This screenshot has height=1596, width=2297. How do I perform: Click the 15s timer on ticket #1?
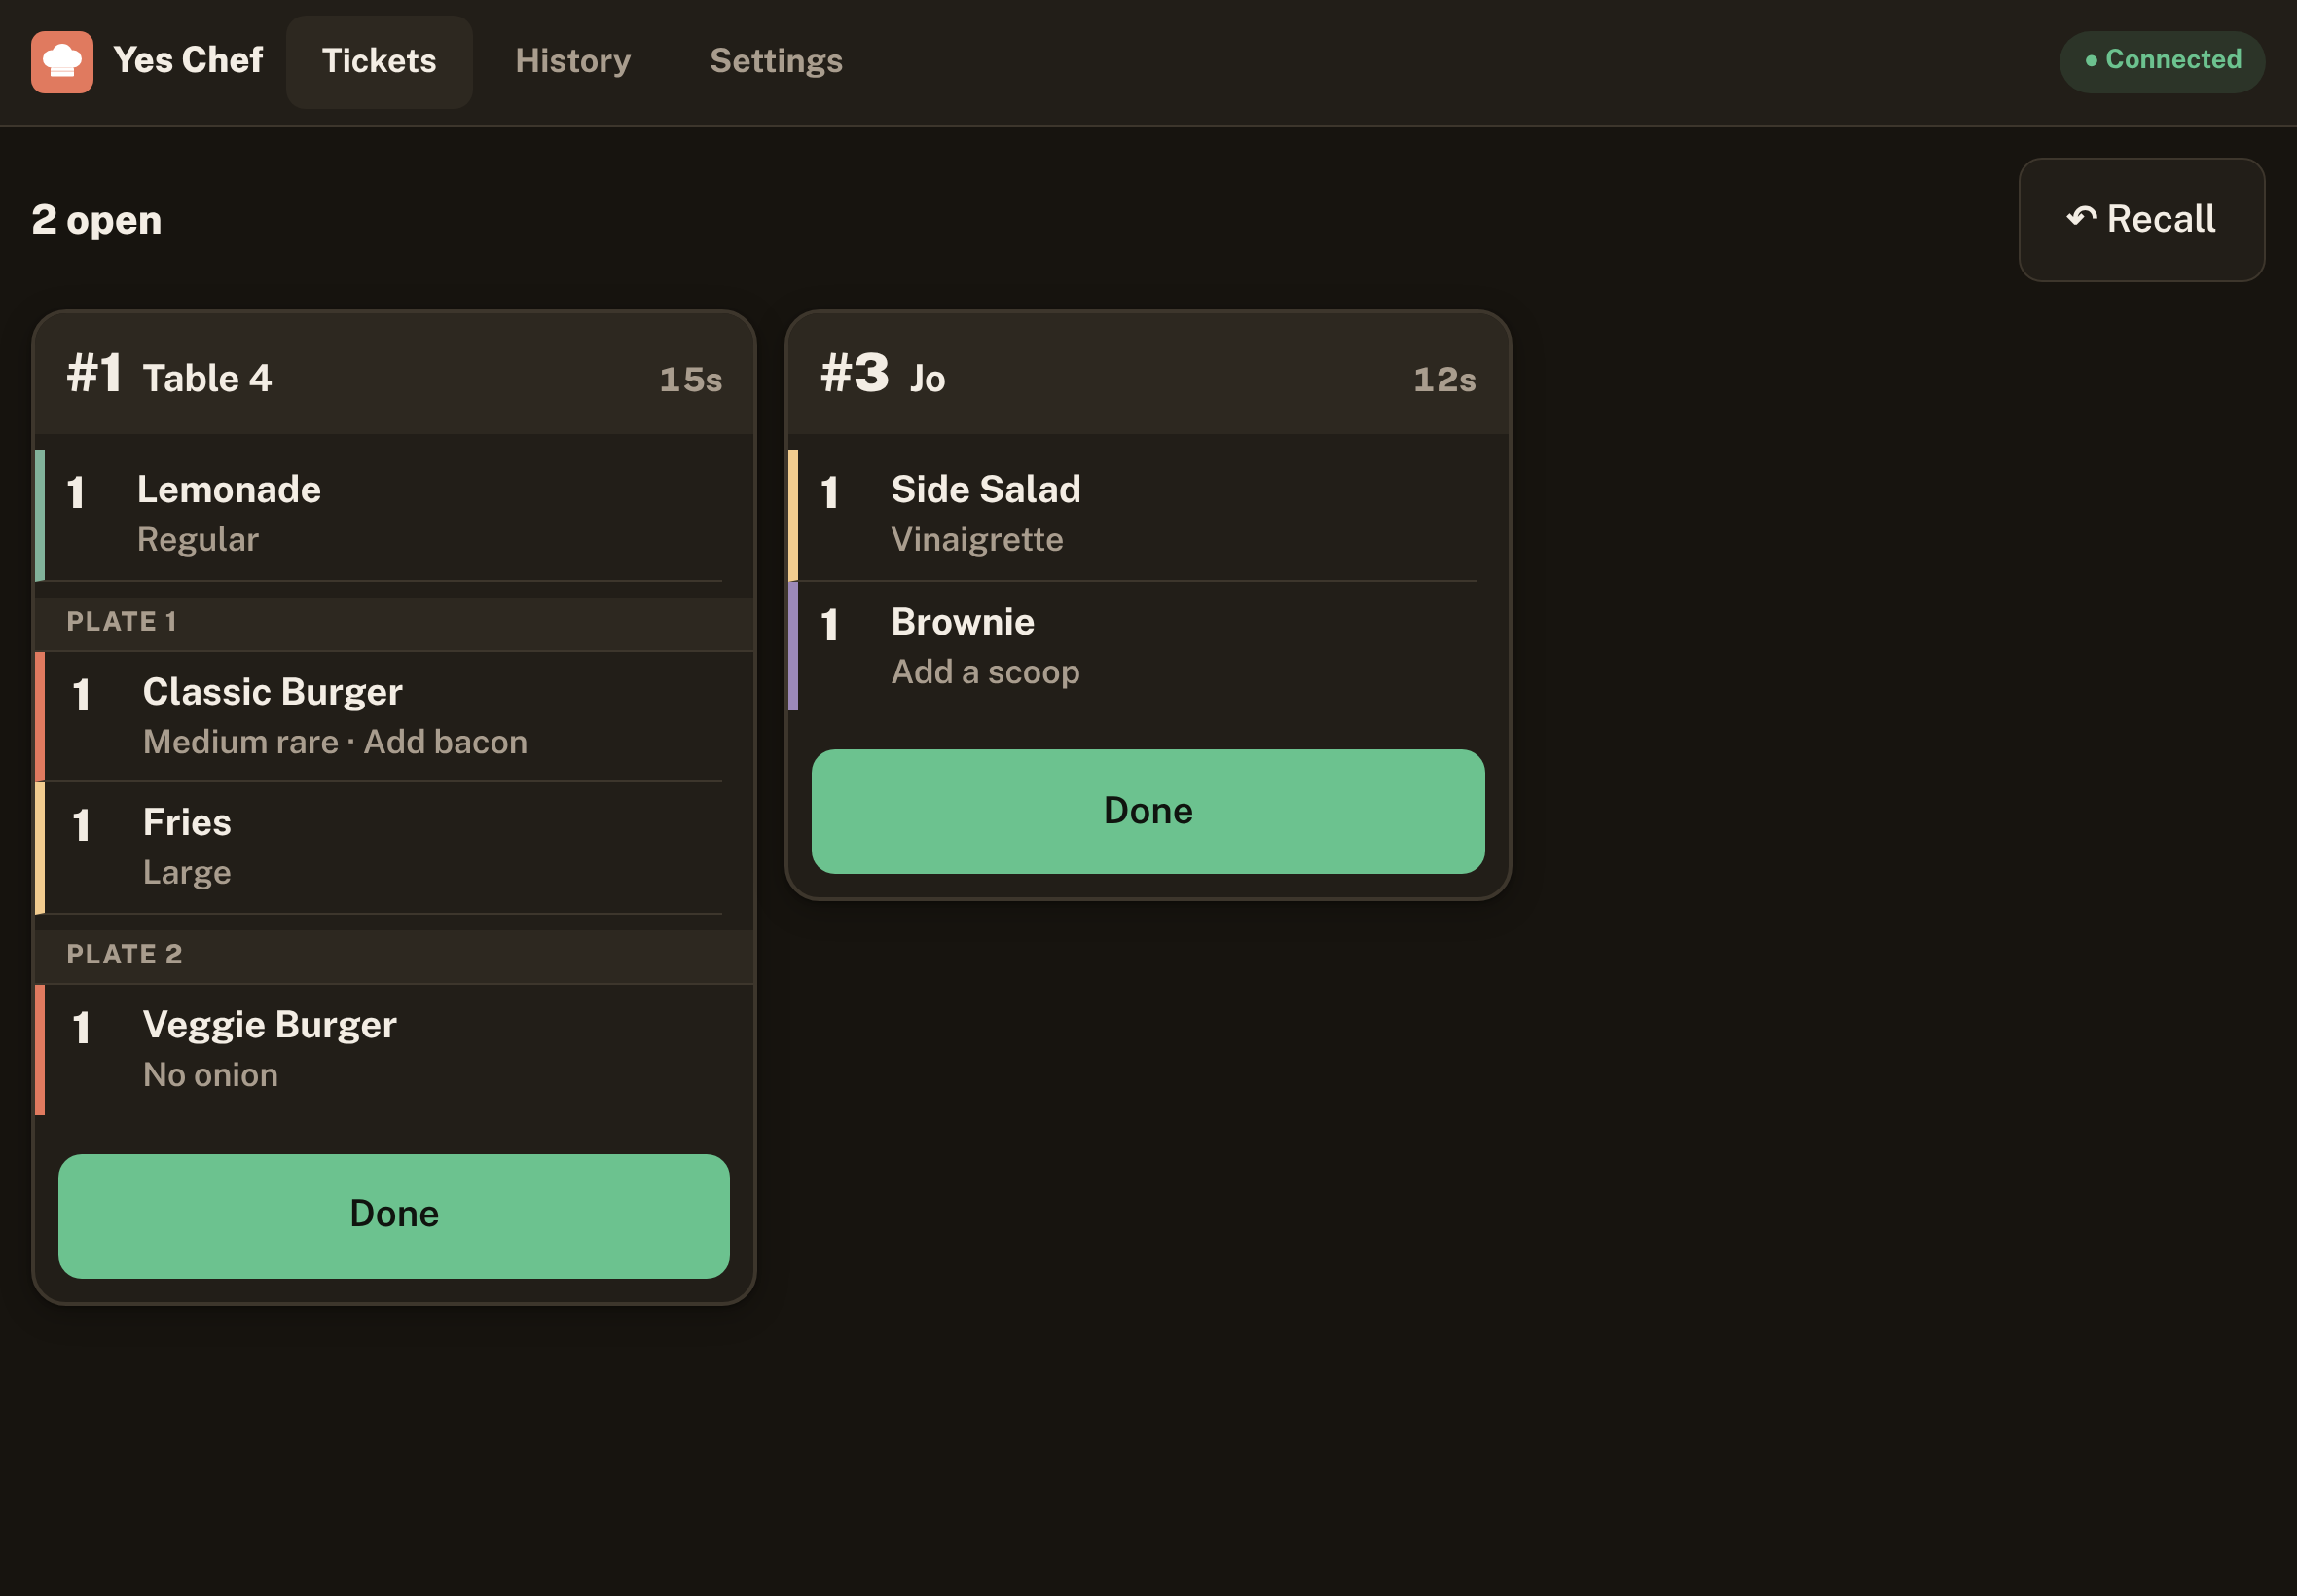(x=691, y=379)
